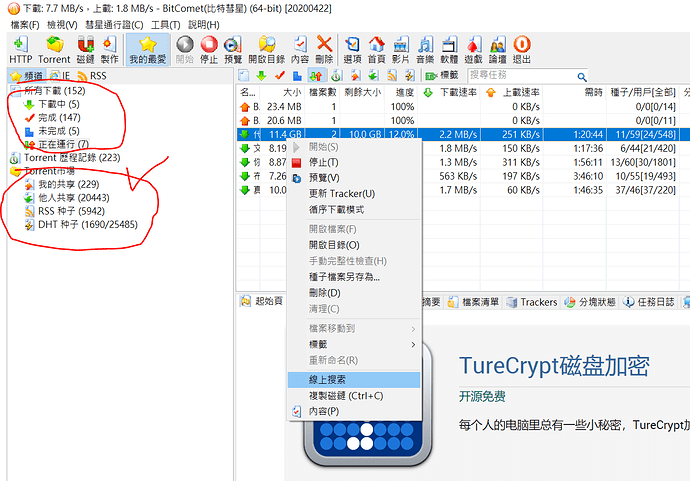
Task: Click the 預覽 preview toolbar icon
Action: click(x=233, y=50)
